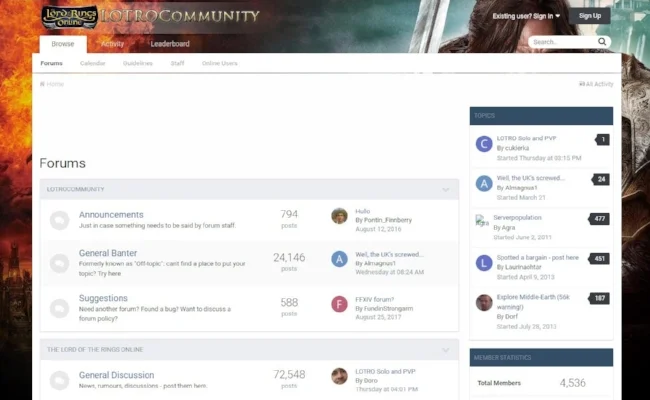Image resolution: width=650 pixels, height=400 pixels.
Task: Open FFXIV forum? latest post
Action: point(375,300)
